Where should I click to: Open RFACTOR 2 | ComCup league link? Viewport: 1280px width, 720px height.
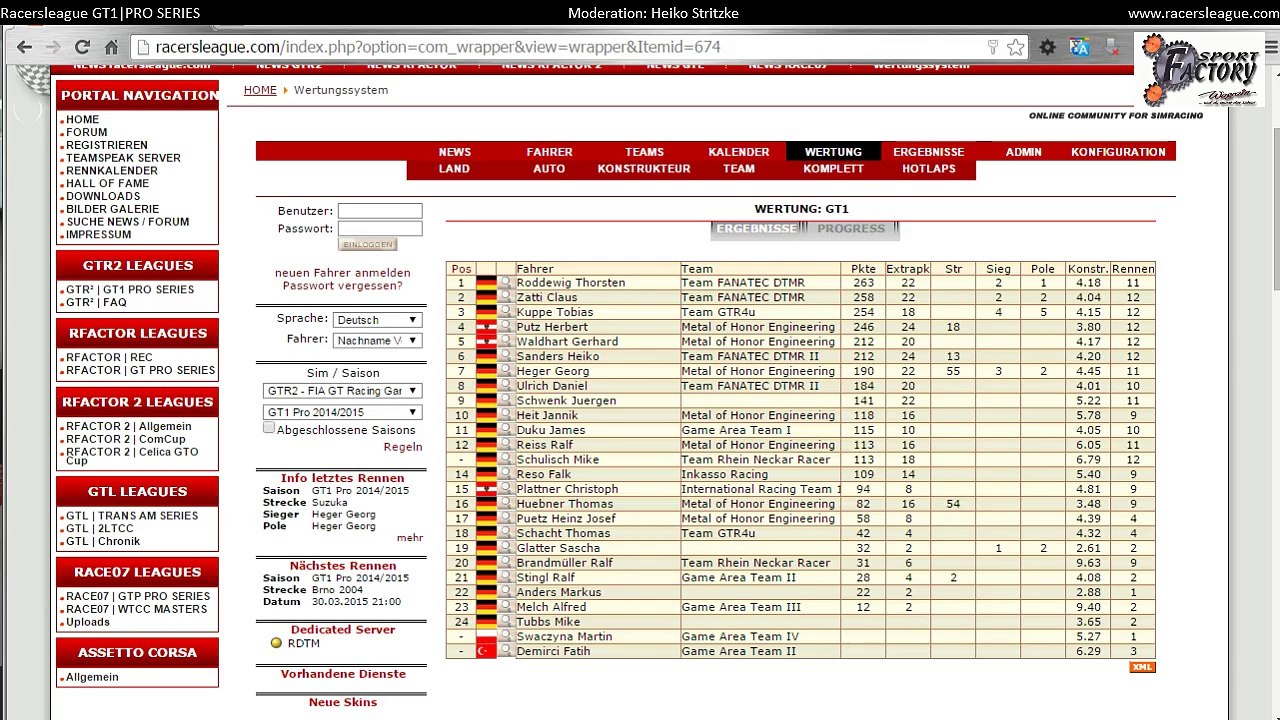click(x=126, y=439)
